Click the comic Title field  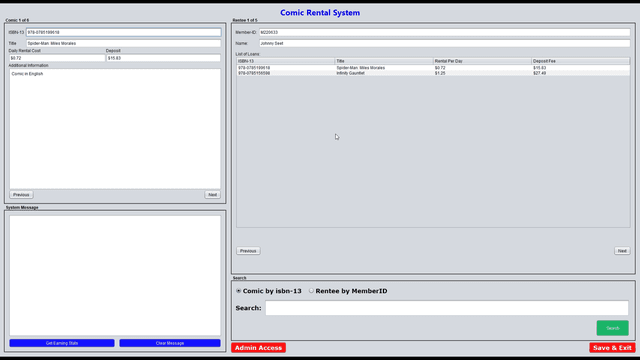(124, 43)
